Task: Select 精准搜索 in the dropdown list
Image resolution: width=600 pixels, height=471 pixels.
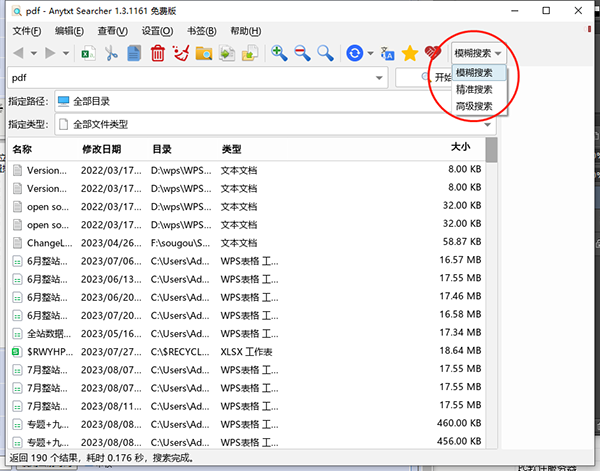Action: (x=479, y=90)
